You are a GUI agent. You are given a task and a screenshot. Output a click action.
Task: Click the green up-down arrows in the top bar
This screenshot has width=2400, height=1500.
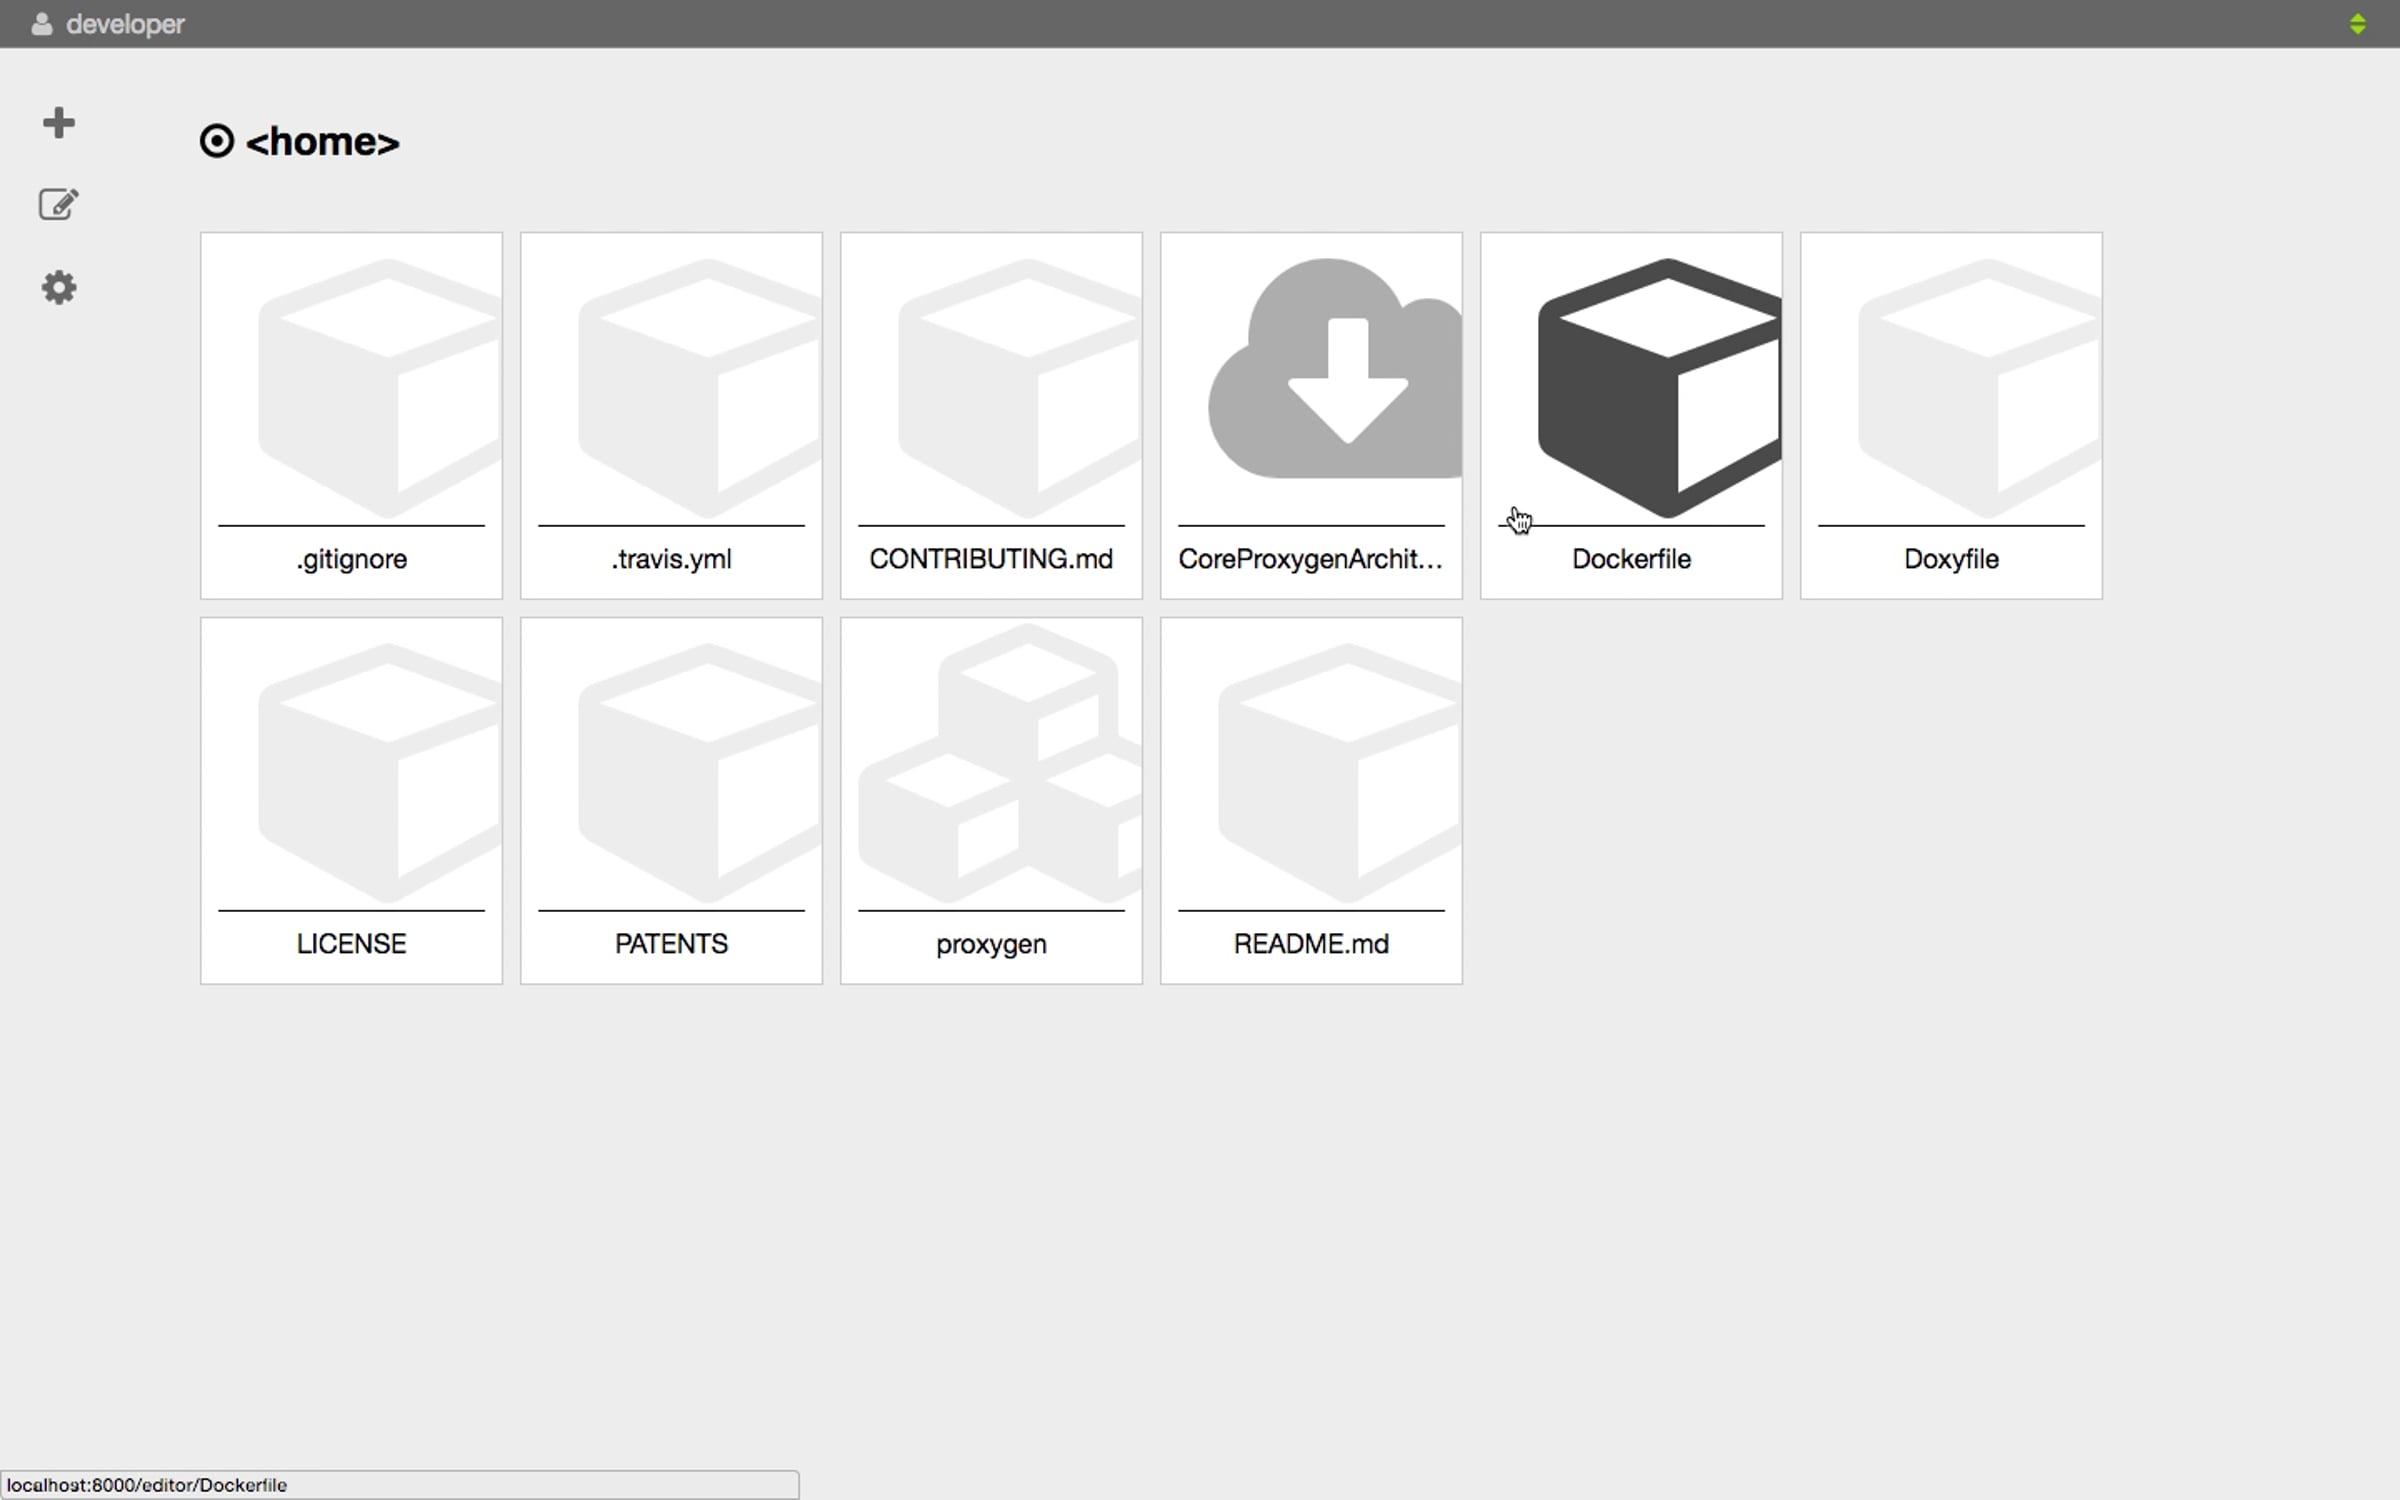point(2357,24)
